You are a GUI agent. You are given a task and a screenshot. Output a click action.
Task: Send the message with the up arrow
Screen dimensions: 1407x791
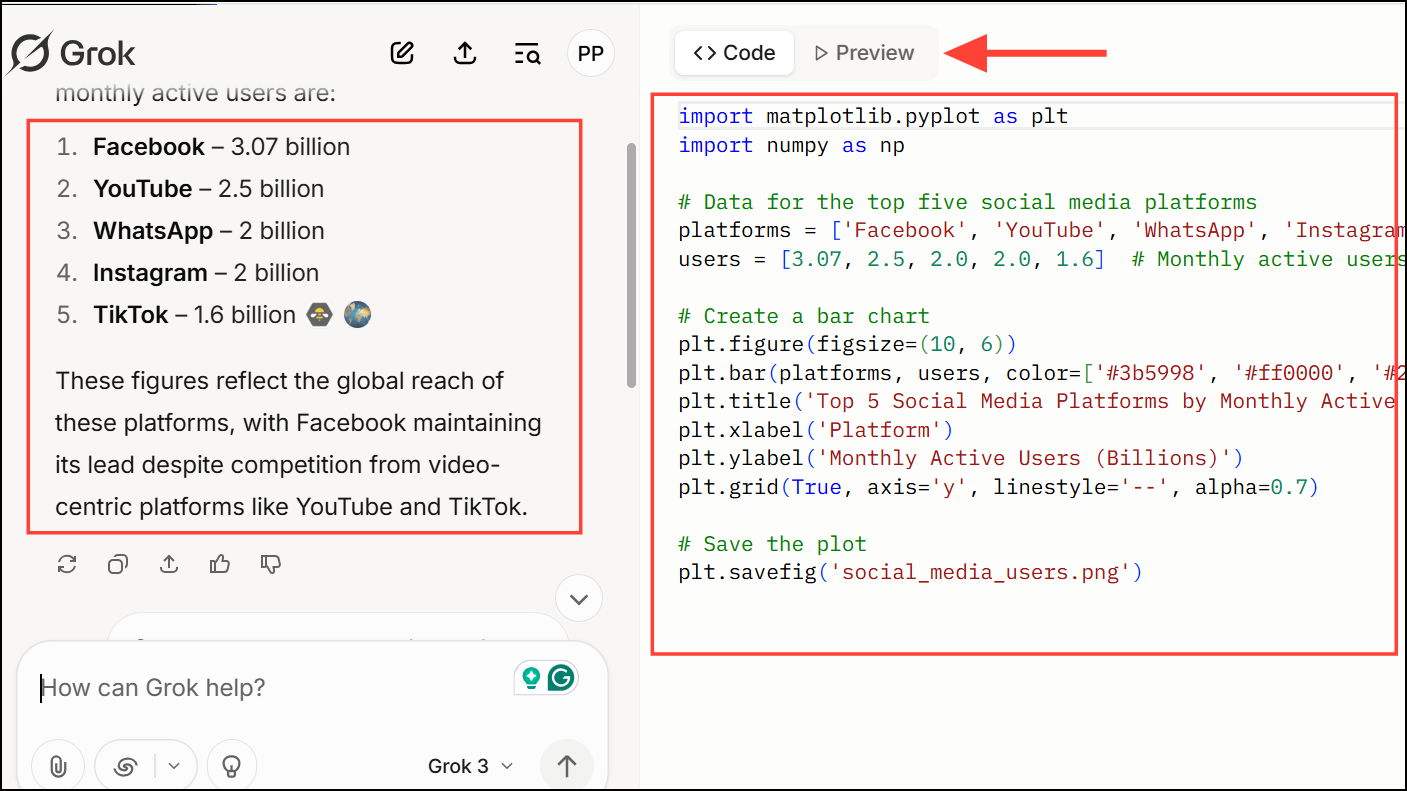567,765
